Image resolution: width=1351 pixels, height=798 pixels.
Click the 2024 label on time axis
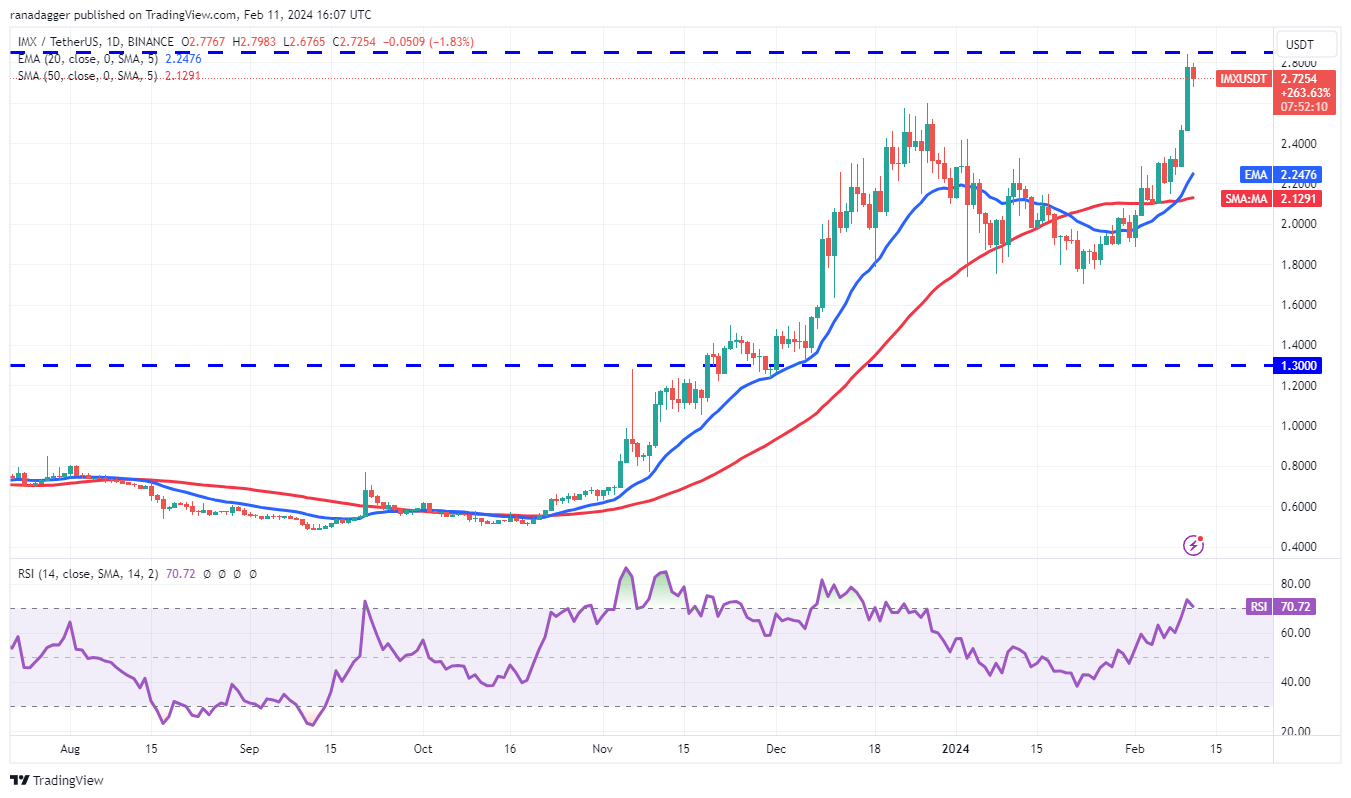click(957, 748)
